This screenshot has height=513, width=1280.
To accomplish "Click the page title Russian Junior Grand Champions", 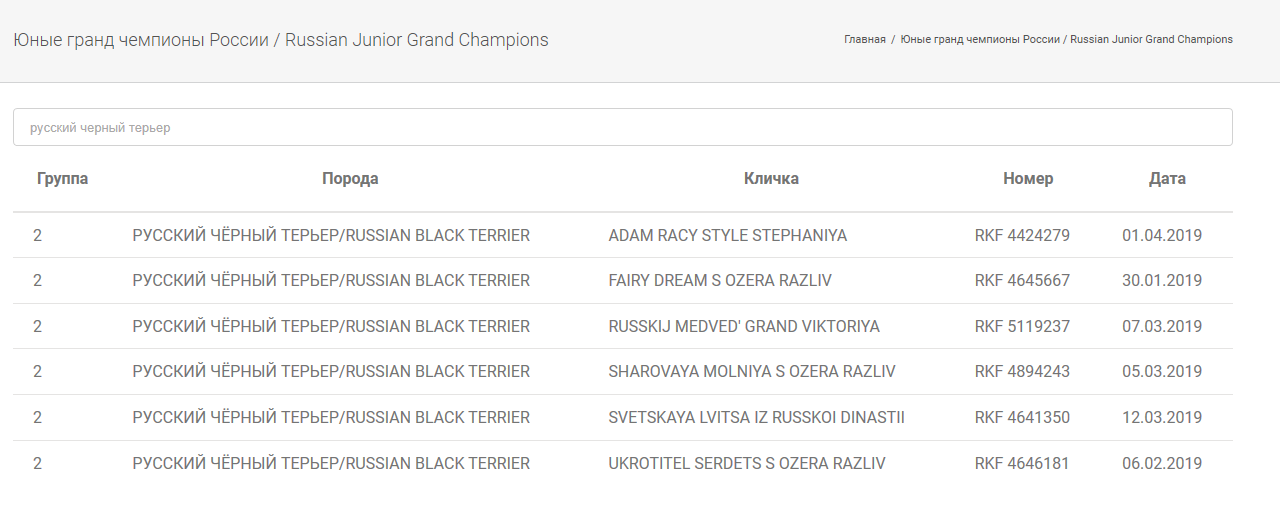I will tap(417, 40).
